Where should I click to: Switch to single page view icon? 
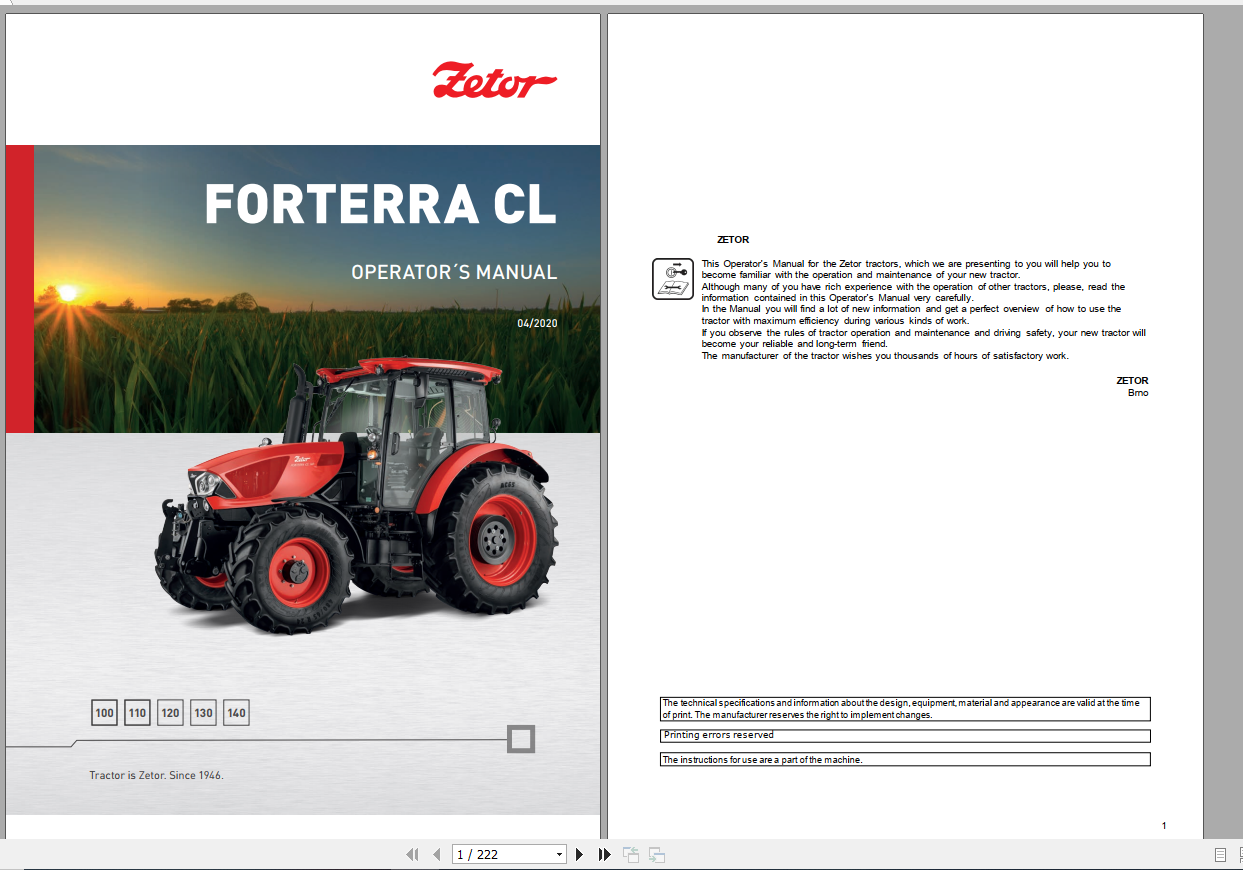click(x=1220, y=855)
